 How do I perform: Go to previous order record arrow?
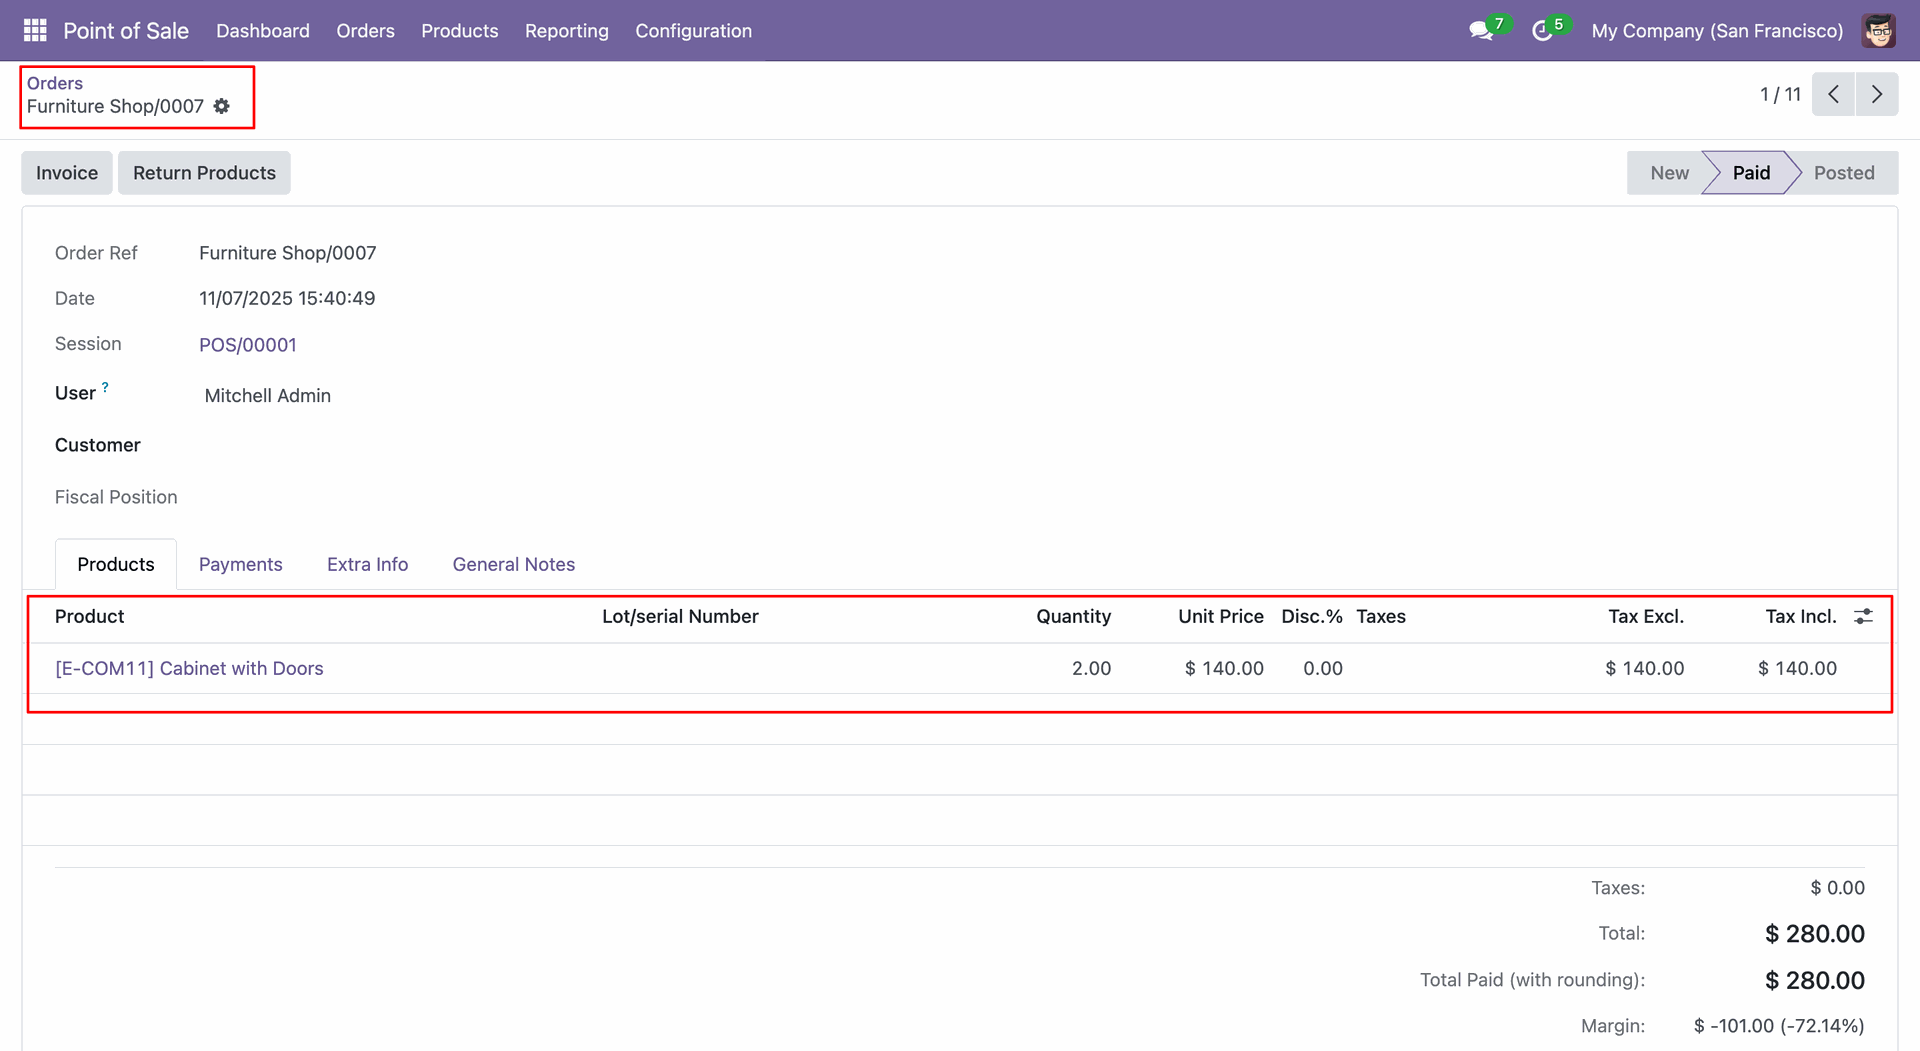pyautogui.click(x=1833, y=94)
